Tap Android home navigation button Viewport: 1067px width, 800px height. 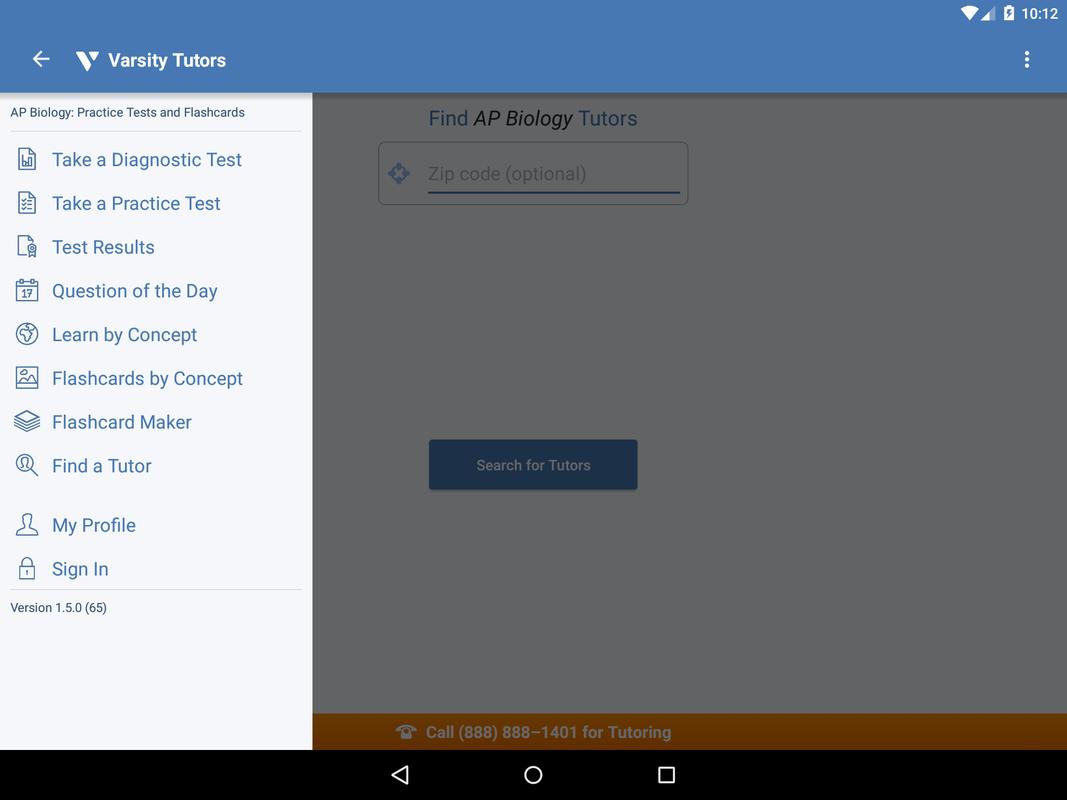pyautogui.click(x=534, y=775)
